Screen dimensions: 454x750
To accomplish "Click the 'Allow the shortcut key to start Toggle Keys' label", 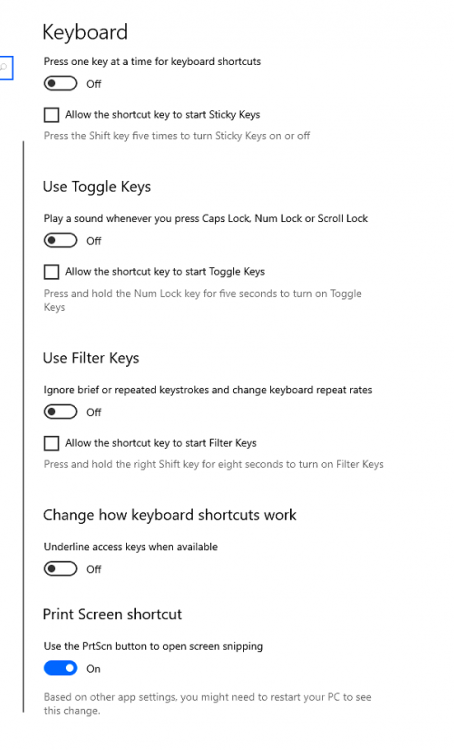I will point(165,272).
